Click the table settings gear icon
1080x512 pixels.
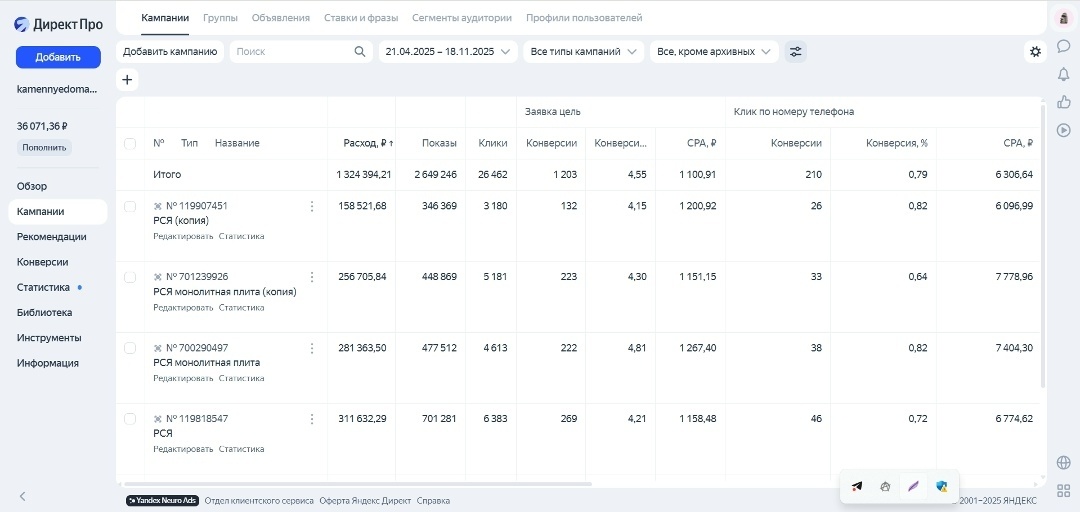[x=1035, y=51]
